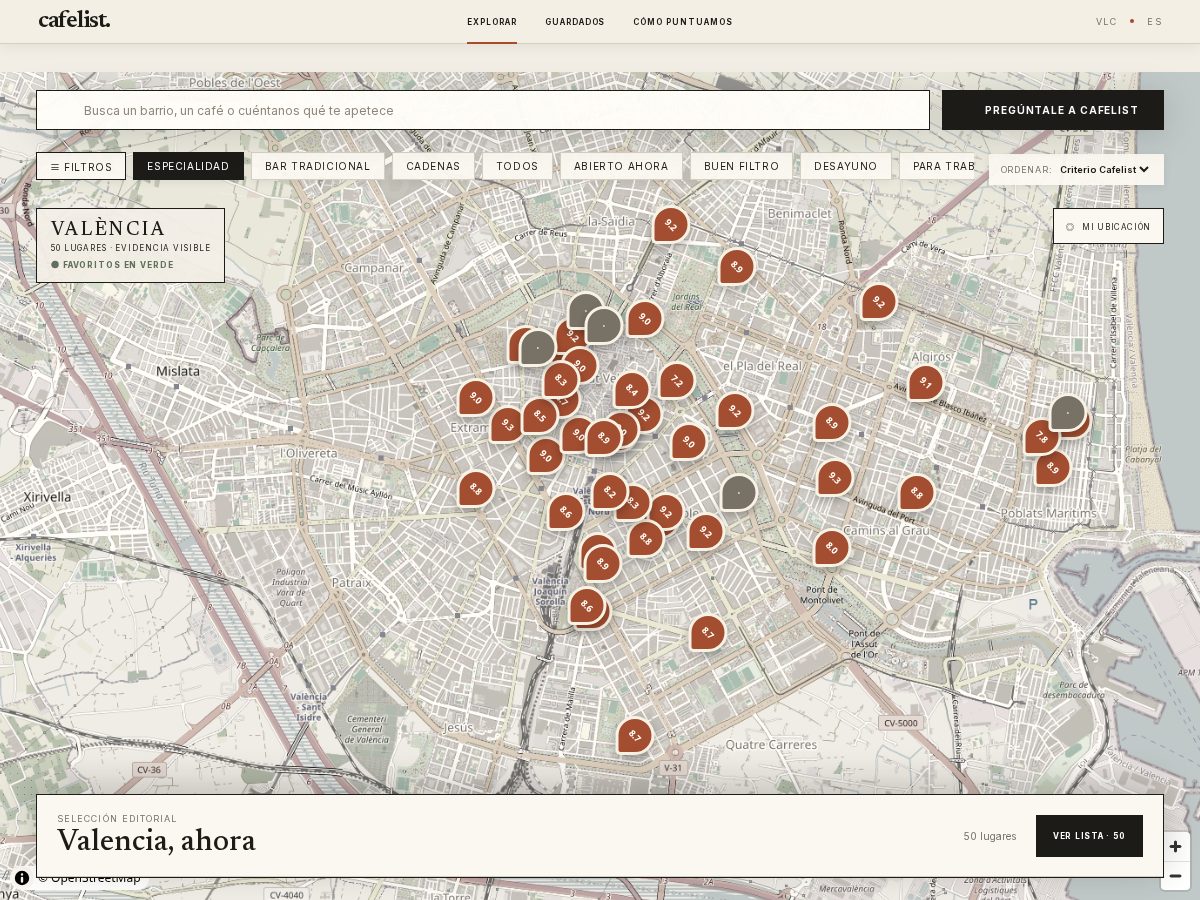Click the 'Valencia, ahora' heading
The width and height of the screenshot is (1200, 900).
(156, 841)
